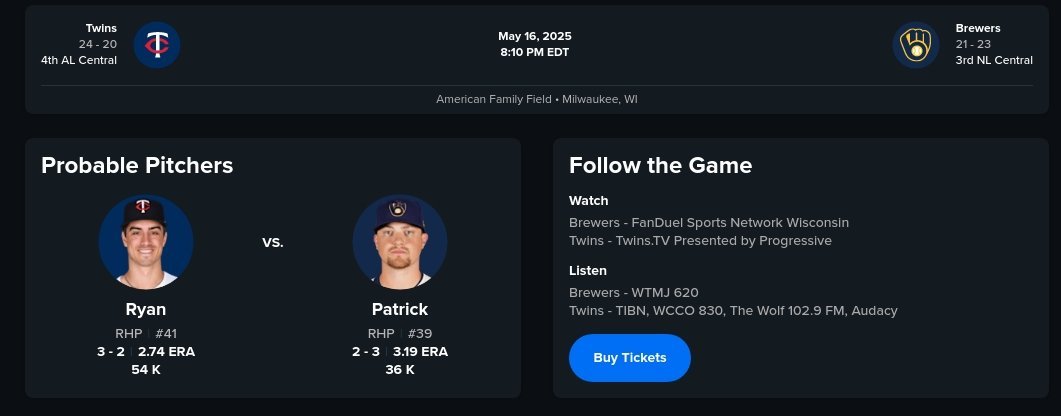Screen dimensions: 1061x416
Task: Click the 8:10 PM EDT game time
Action: point(535,52)
